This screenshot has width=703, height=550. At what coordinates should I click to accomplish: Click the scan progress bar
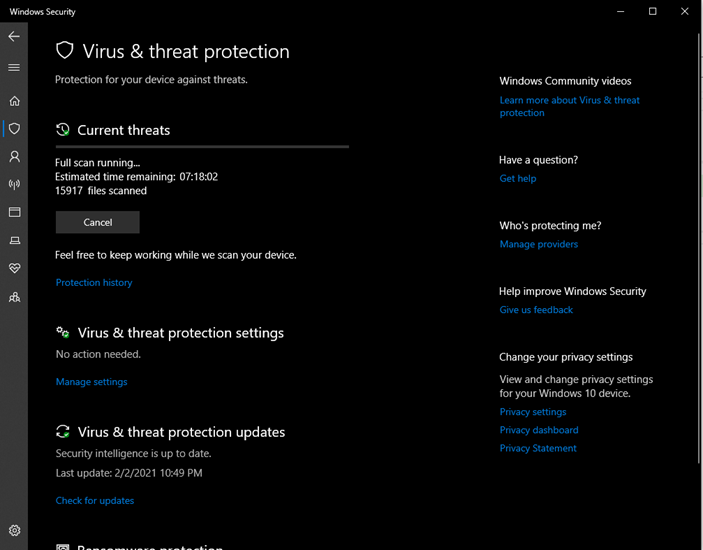click(x=202, y=147)
